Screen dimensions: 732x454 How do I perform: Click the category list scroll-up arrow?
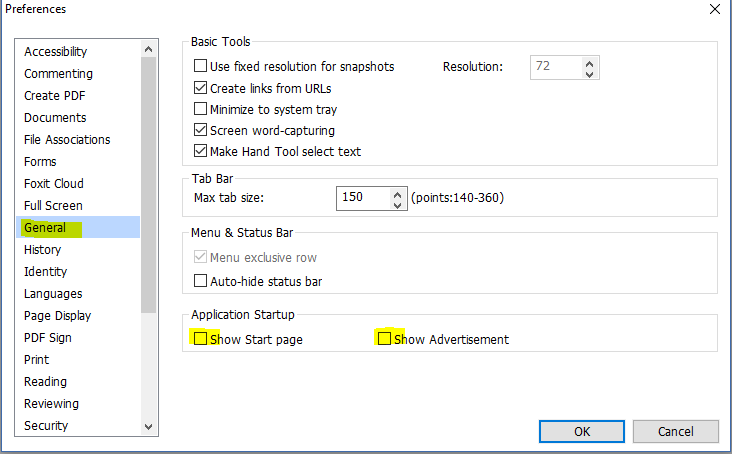pyautogui.click(x=148, y=49)
